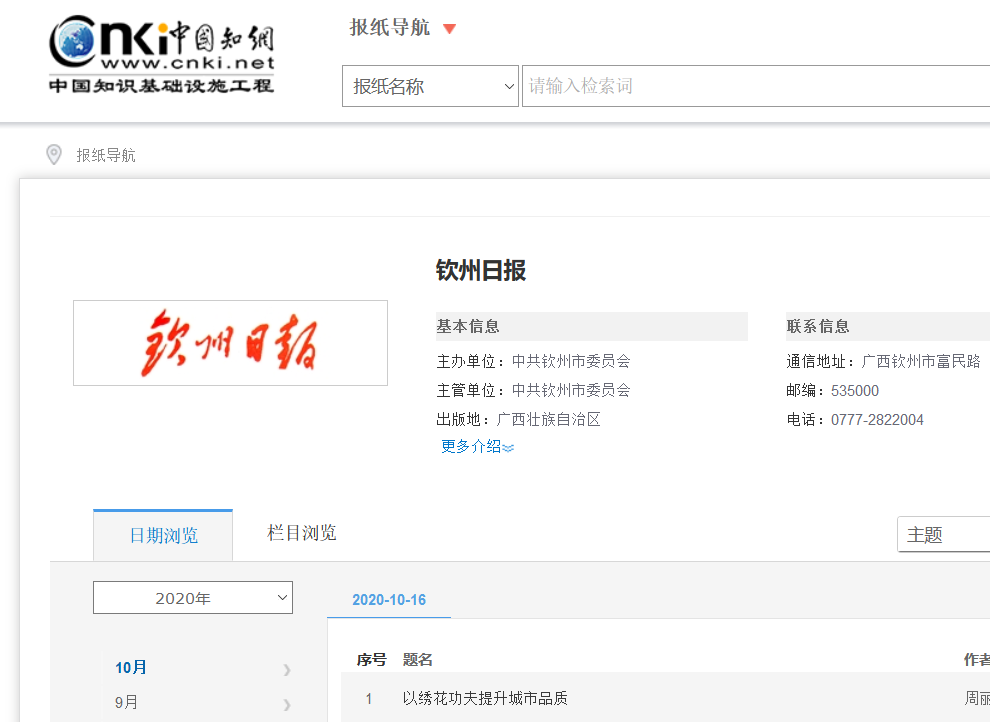Open the 报纸名称 search field dropdown
Screen dimensions: 990x722
coord(430,86)
